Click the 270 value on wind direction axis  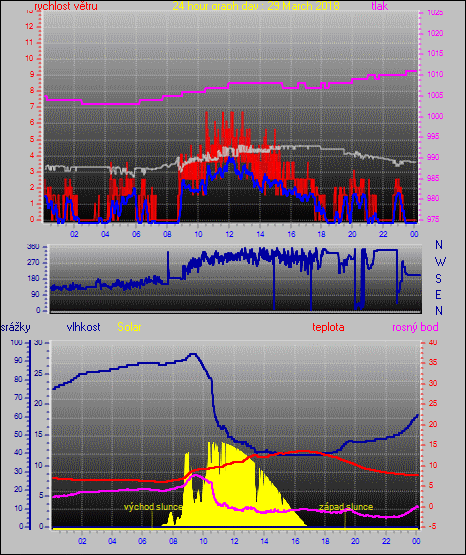[33, 263]
